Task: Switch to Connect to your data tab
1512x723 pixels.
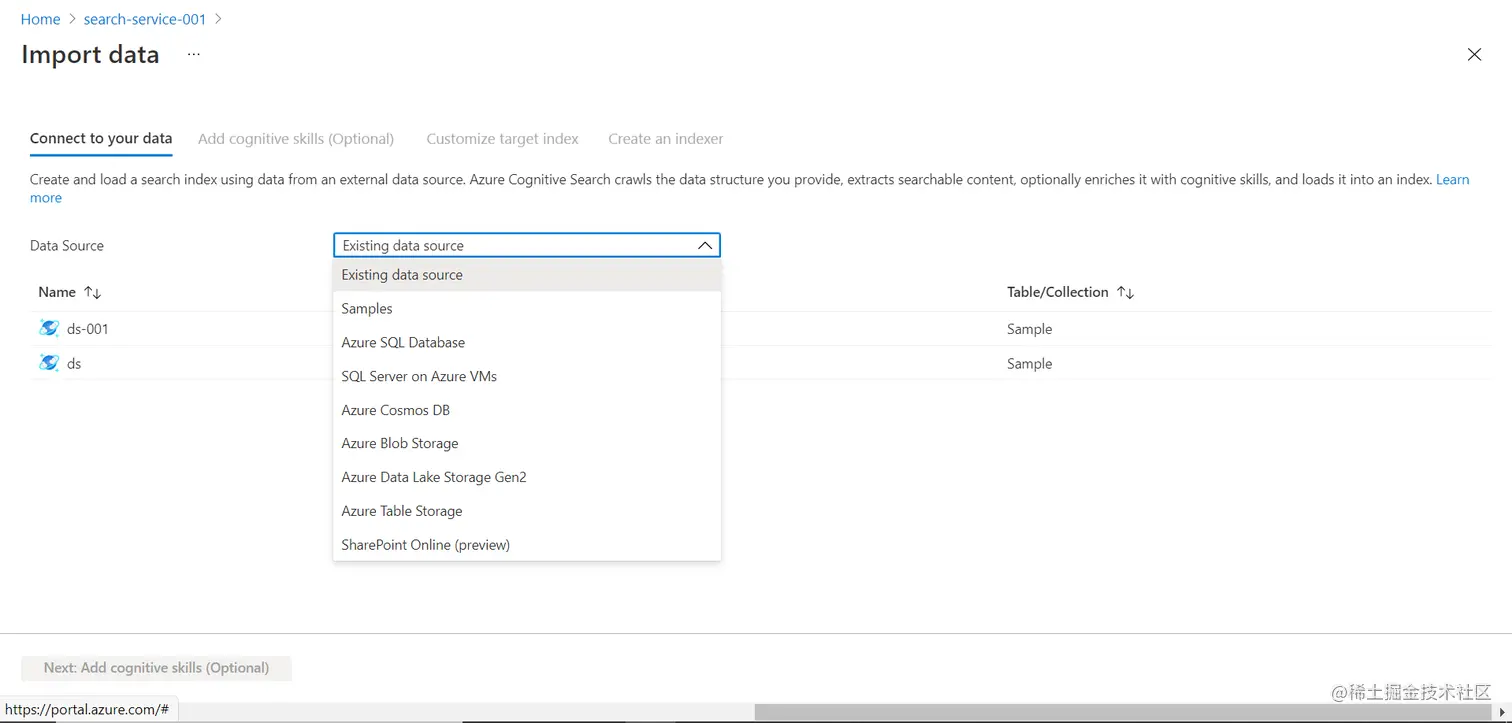Action: tap(101, 139)
